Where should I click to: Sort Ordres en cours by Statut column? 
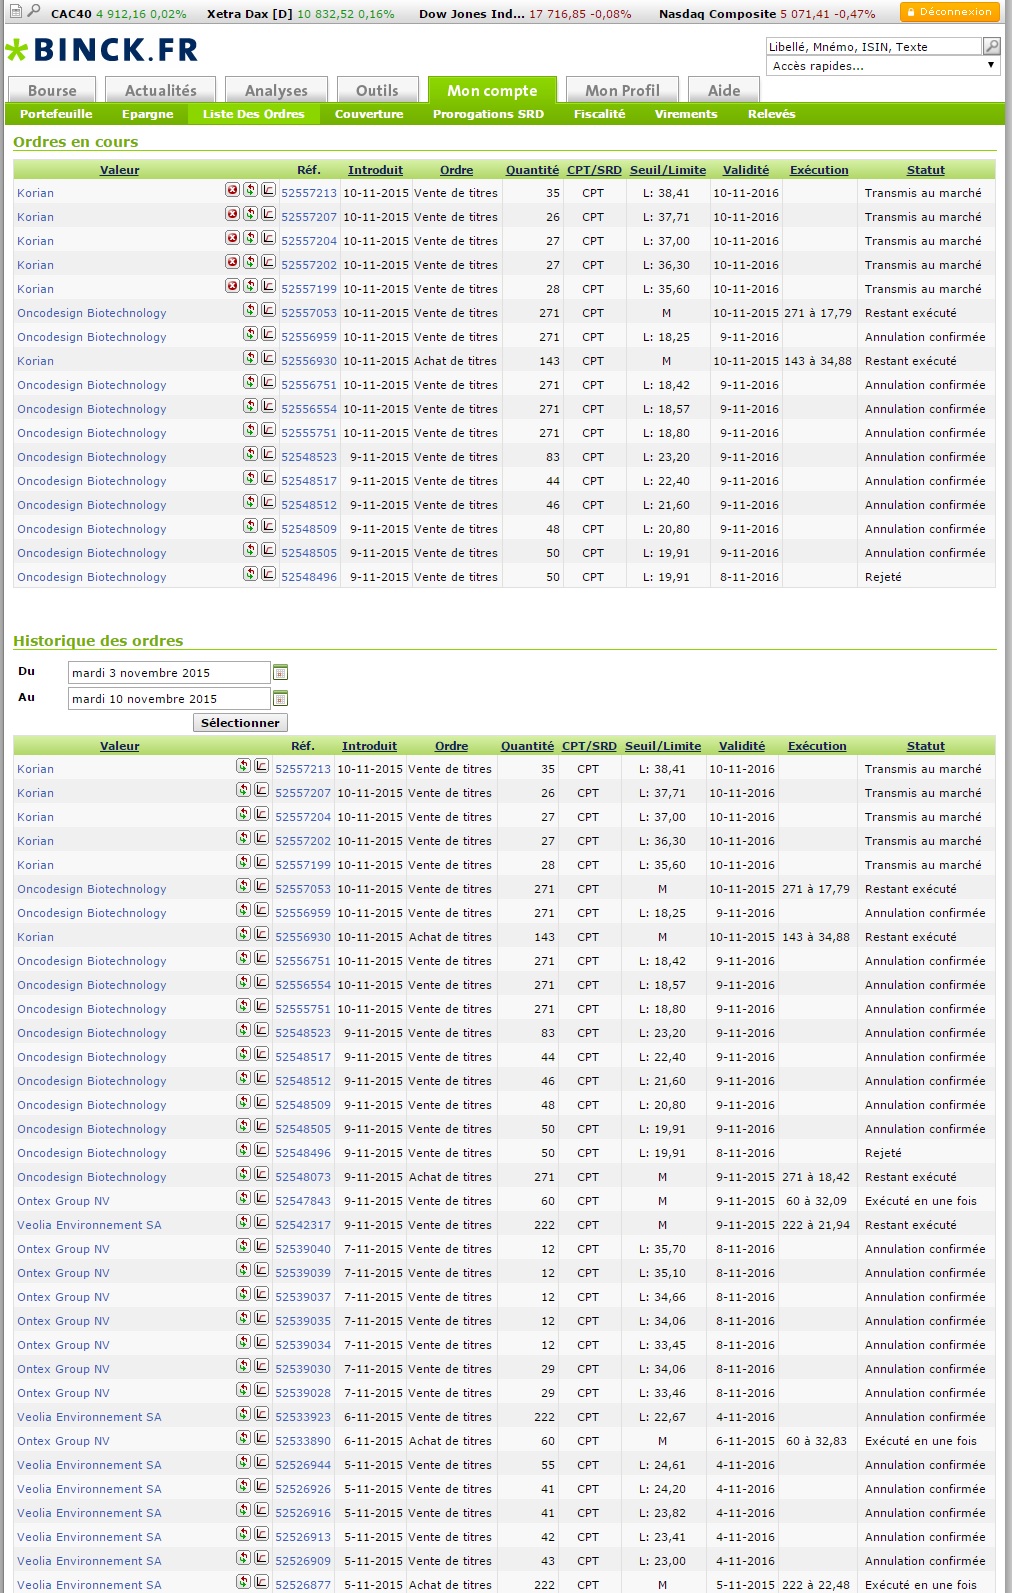(x=925, y=170)
